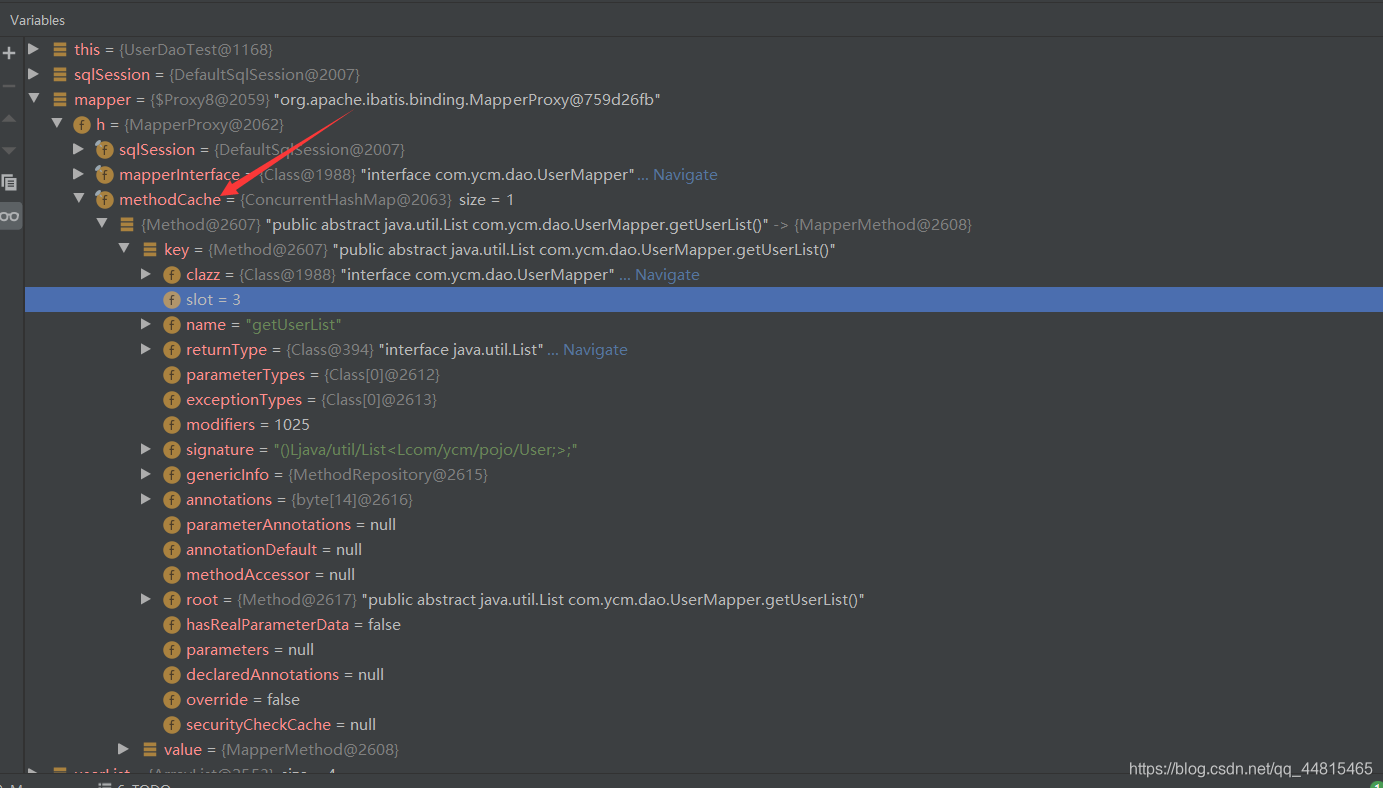The width and height of the screenshot is (1383, 788).
Task: Click the field icon beside parameters
Action: (172, 650)
